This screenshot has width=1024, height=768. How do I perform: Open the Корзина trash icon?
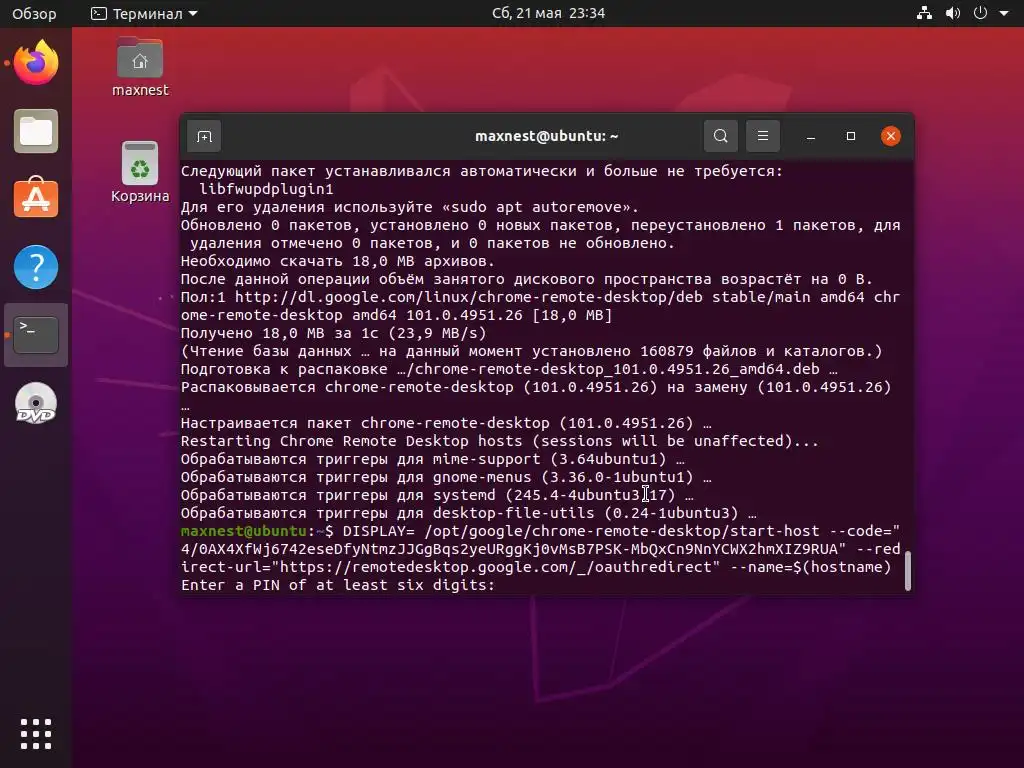(x=140, y=172)
